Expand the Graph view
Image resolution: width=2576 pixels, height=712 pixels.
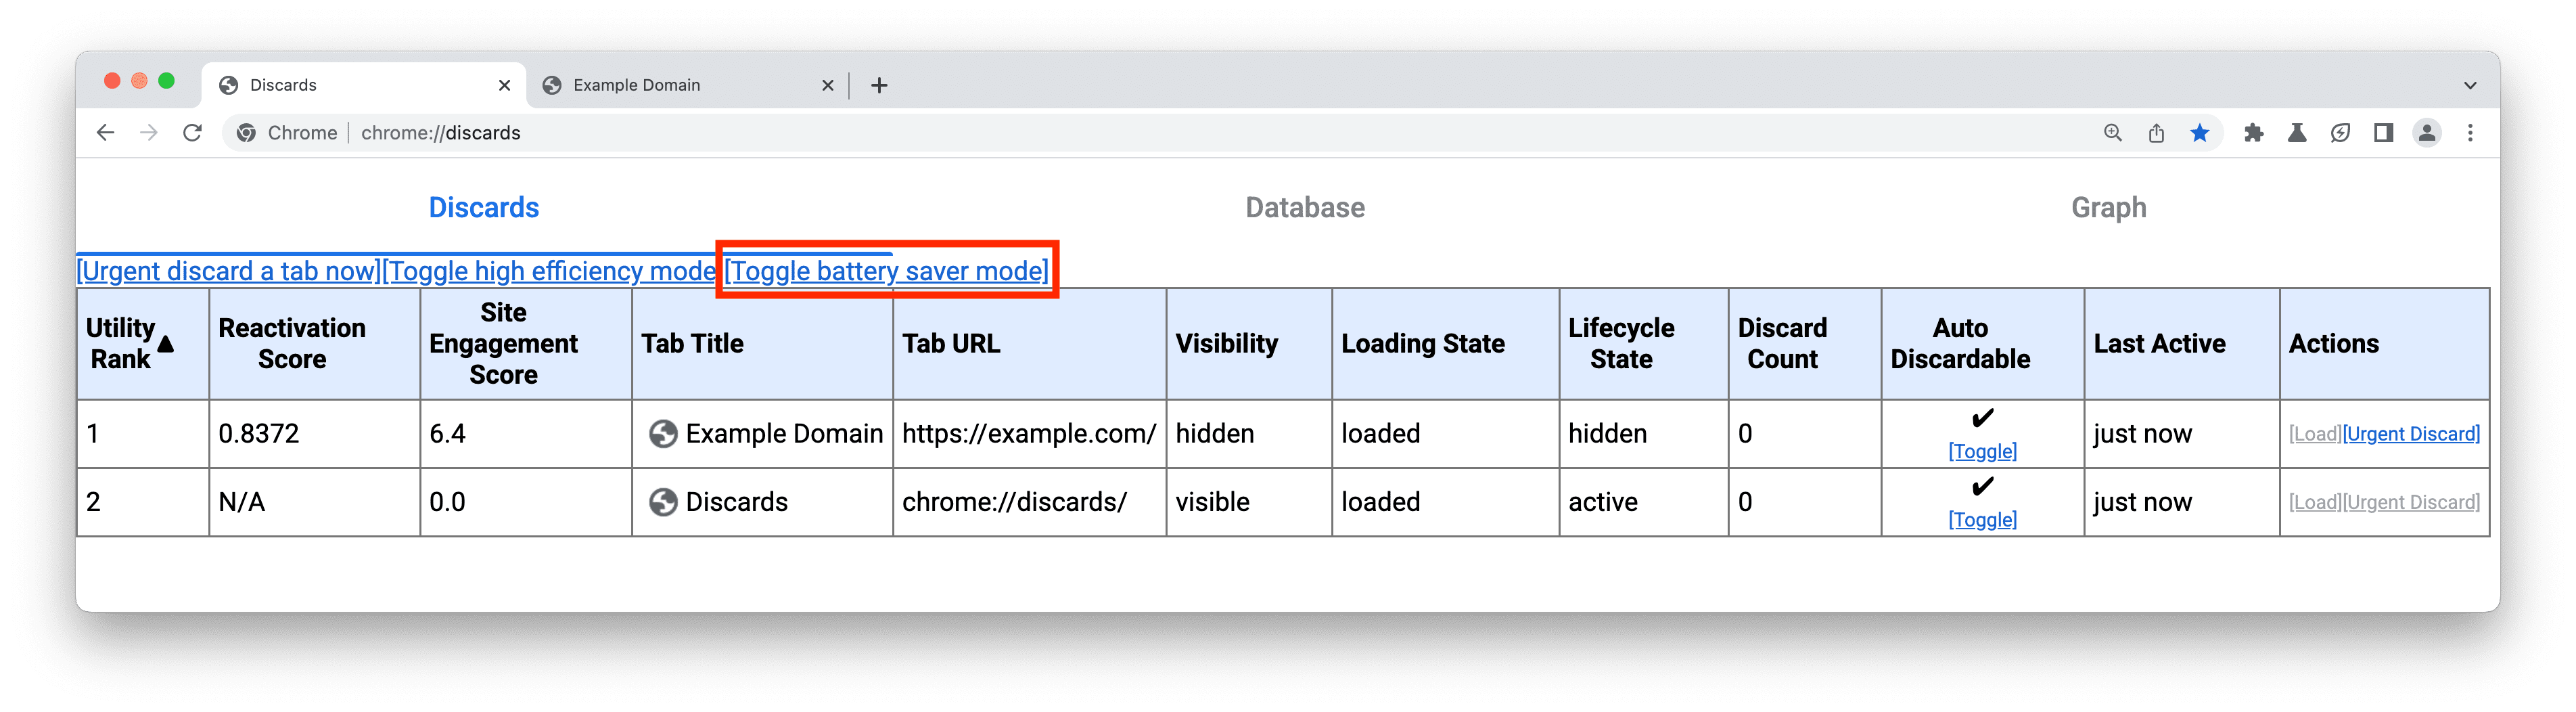point(2107,207)
